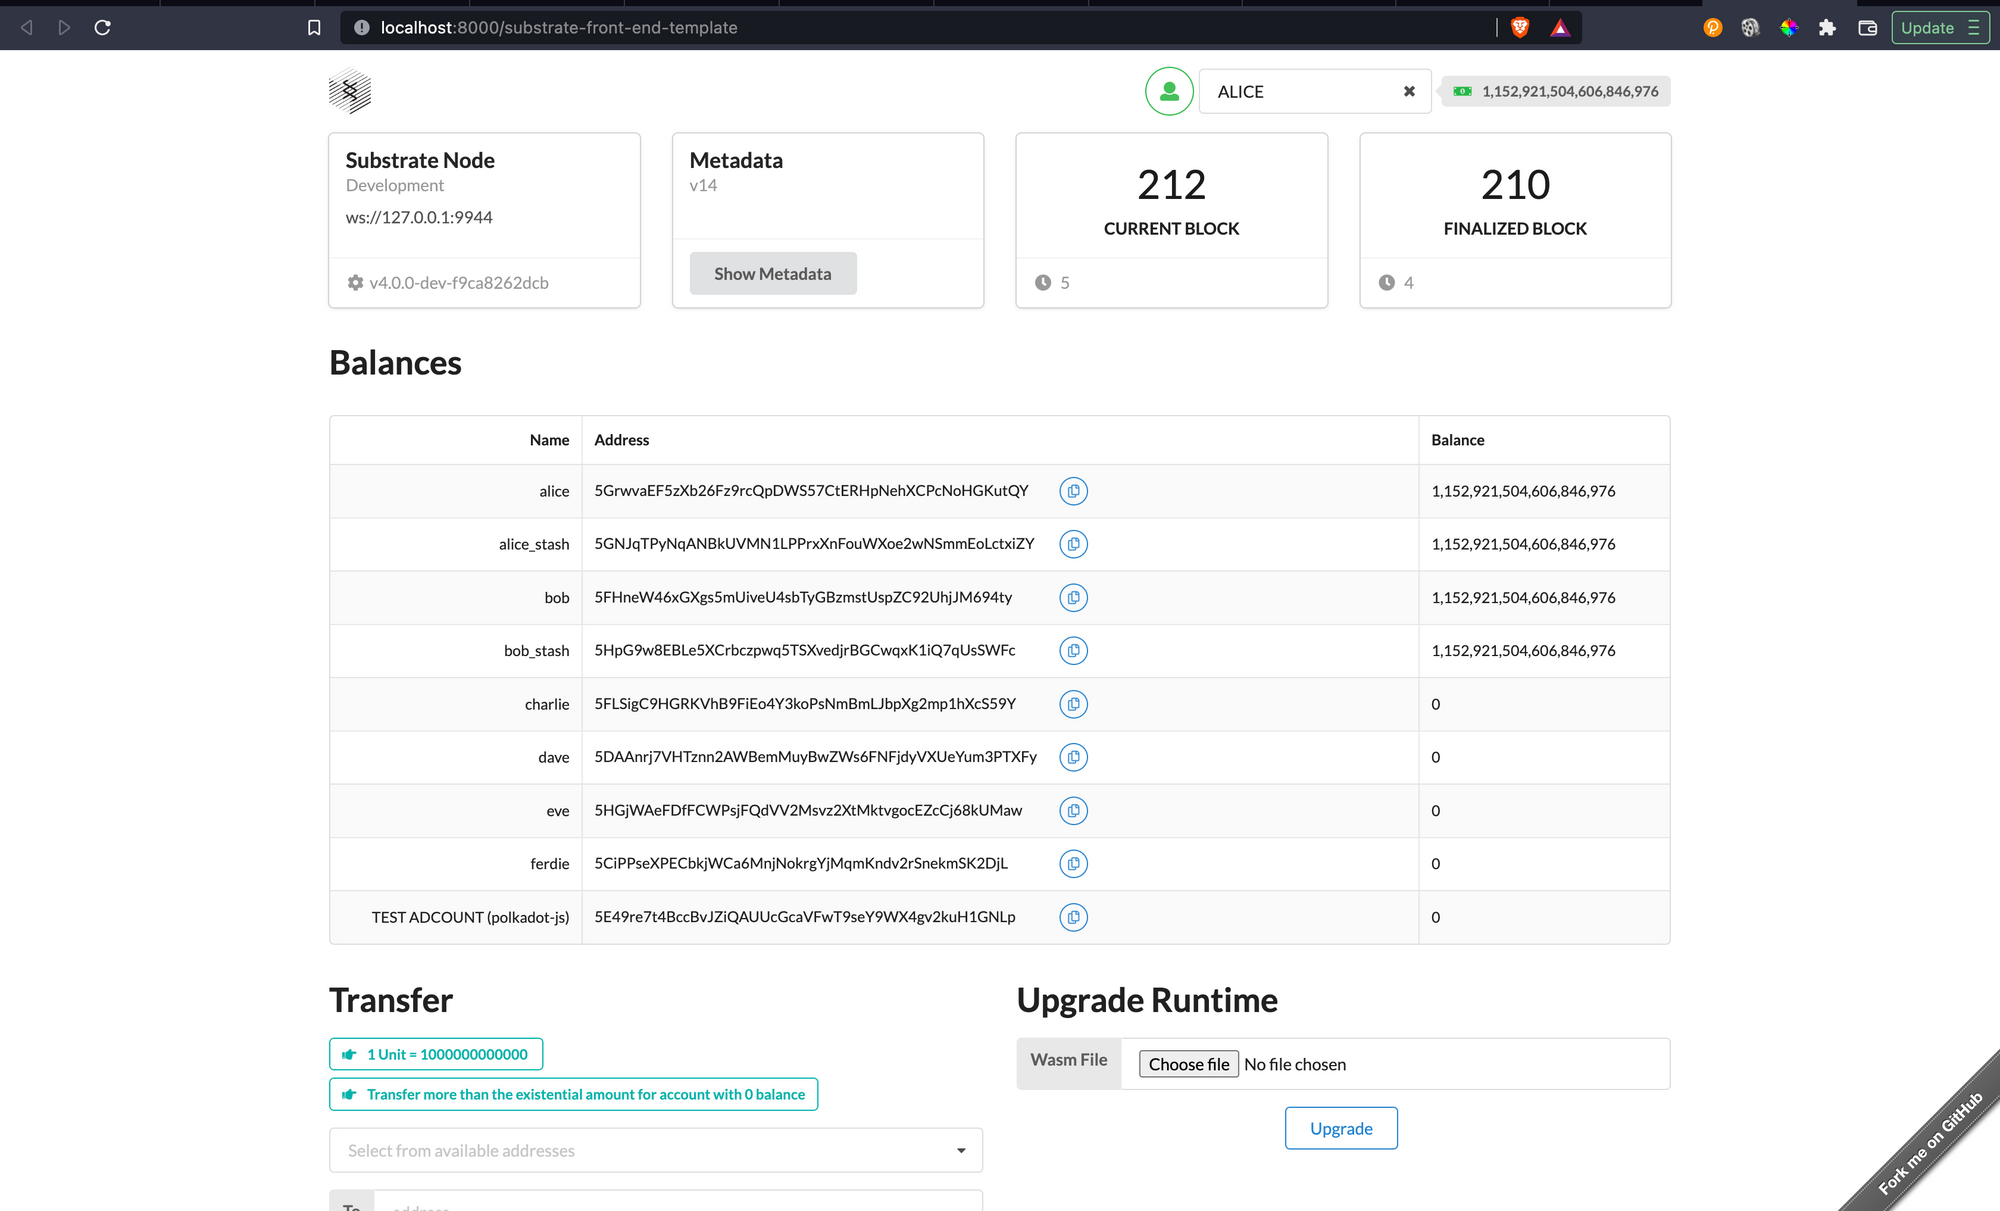
Task: Reload the page with the refresh button
Action: click(x=102, y=28)
